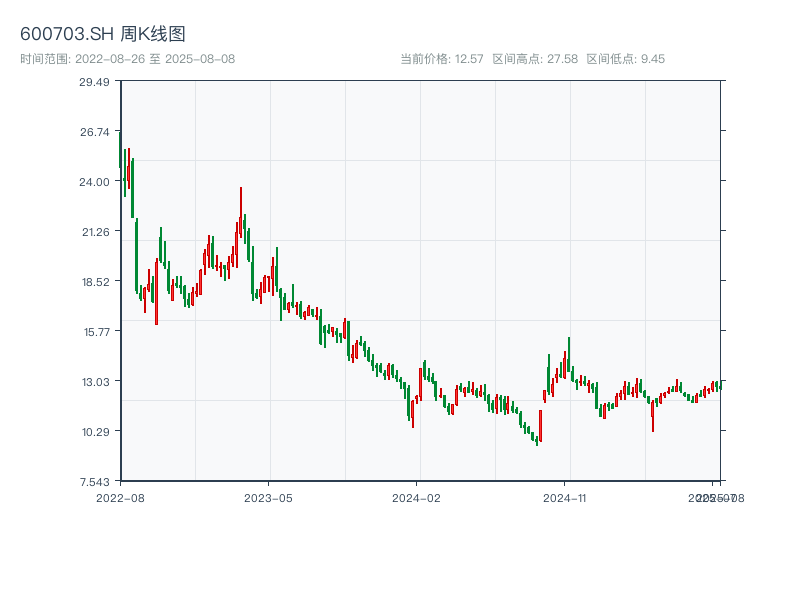The width and height of the screenshot is (800, 600).
Task: Click the tallest red candle near early 2023 peak
Action: coord(241,212)
